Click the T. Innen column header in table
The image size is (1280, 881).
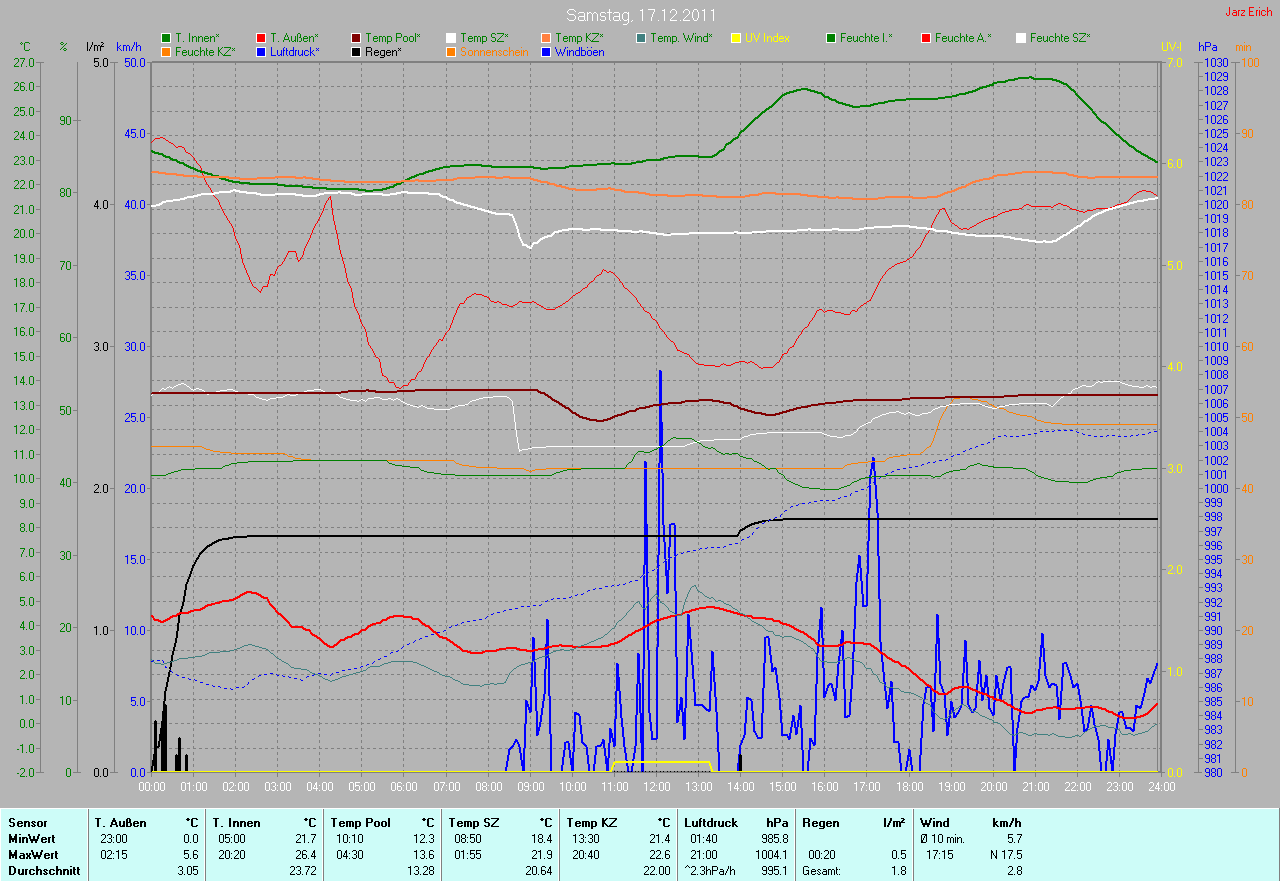(236, 823)
